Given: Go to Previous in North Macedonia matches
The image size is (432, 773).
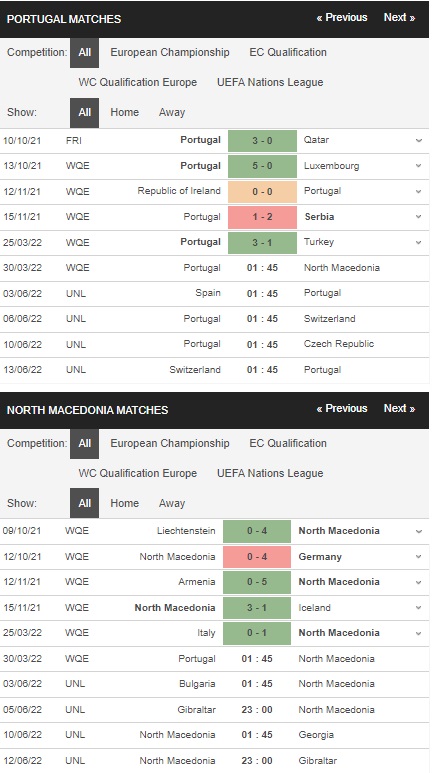Looking at the screenshot, I should click(342, 408).
